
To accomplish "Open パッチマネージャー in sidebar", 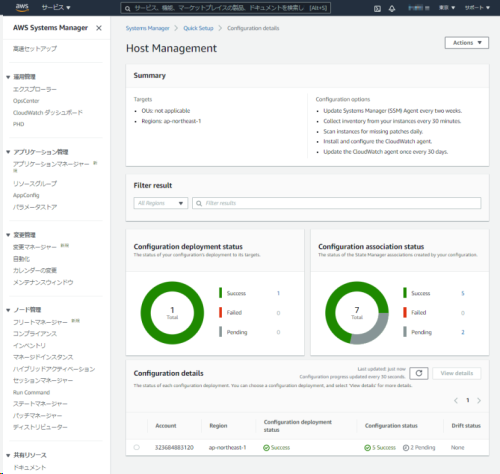I will coord(37,416).
